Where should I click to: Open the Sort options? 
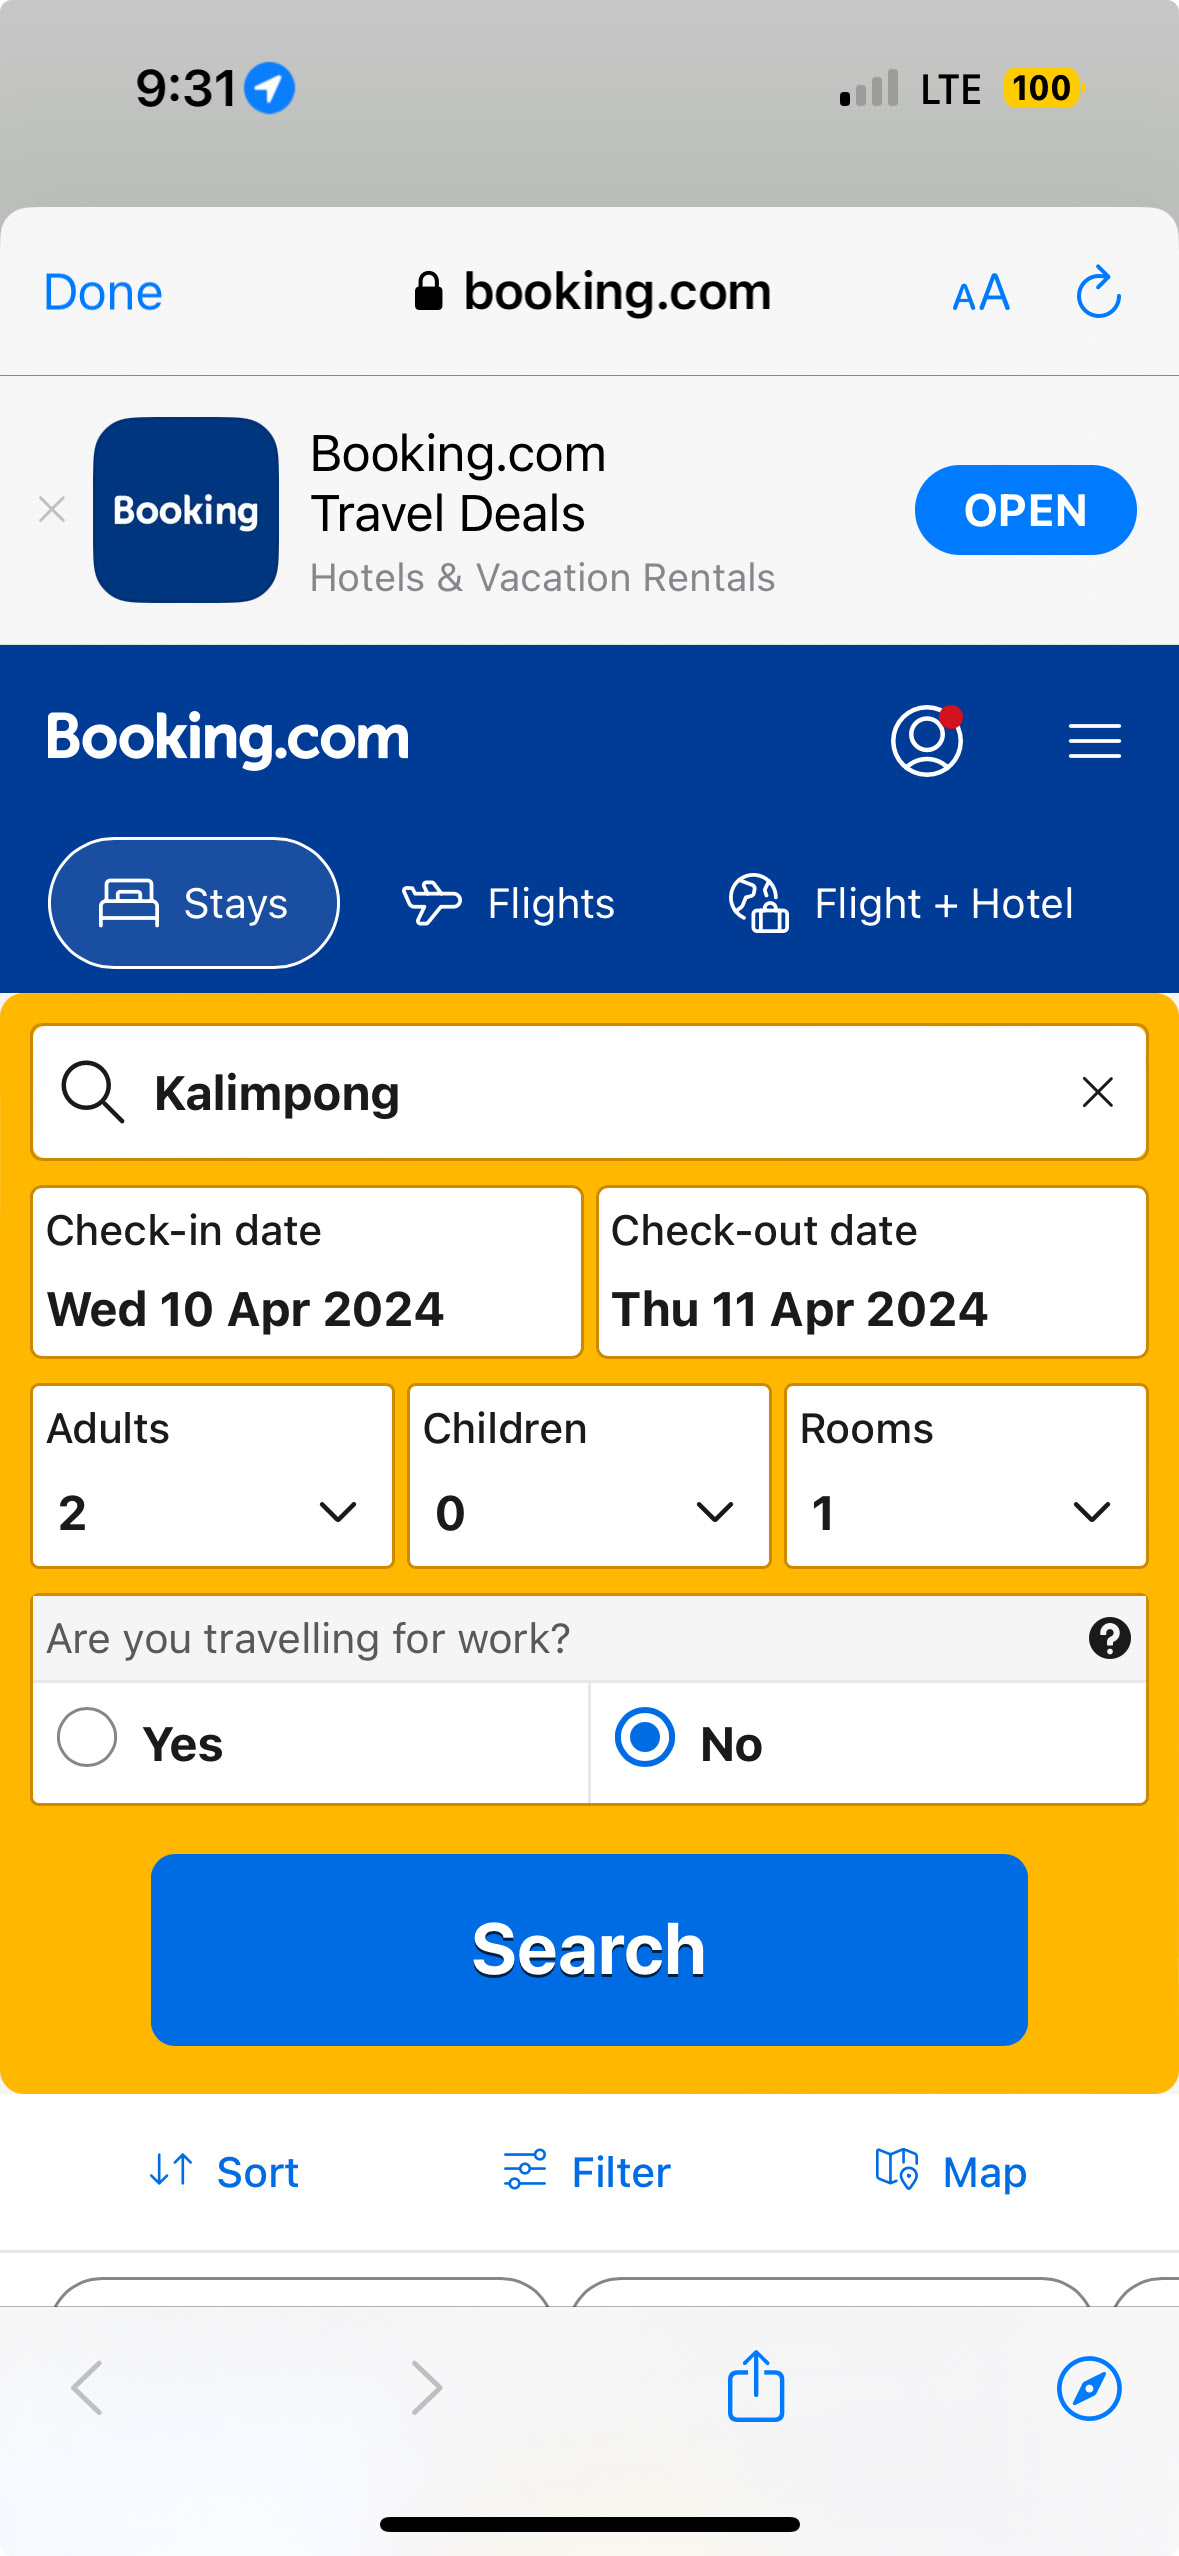[224, 2172]
